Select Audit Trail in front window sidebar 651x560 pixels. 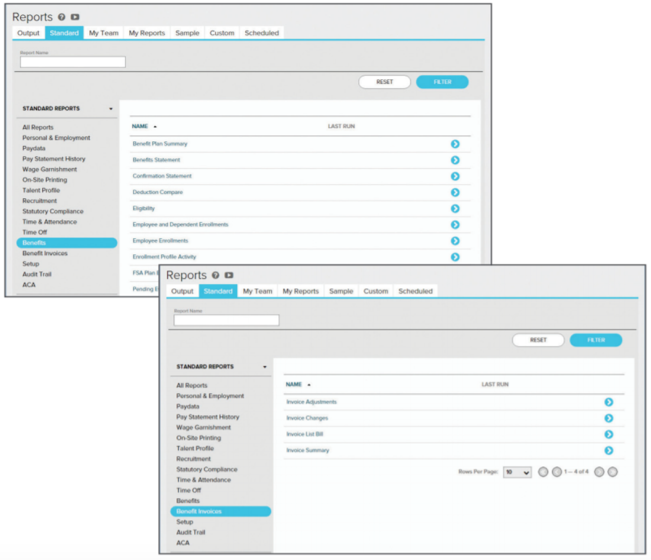(x=191, y=532)
